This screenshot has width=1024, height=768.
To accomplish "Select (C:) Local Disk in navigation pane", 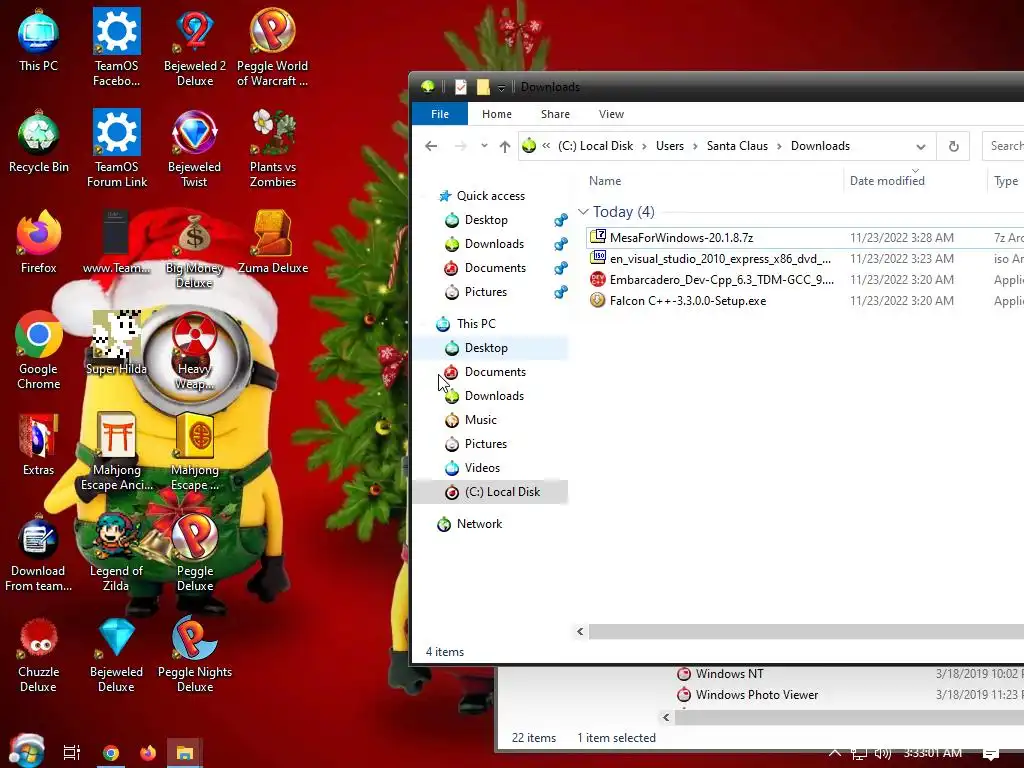I will click(x=490, y=492).
